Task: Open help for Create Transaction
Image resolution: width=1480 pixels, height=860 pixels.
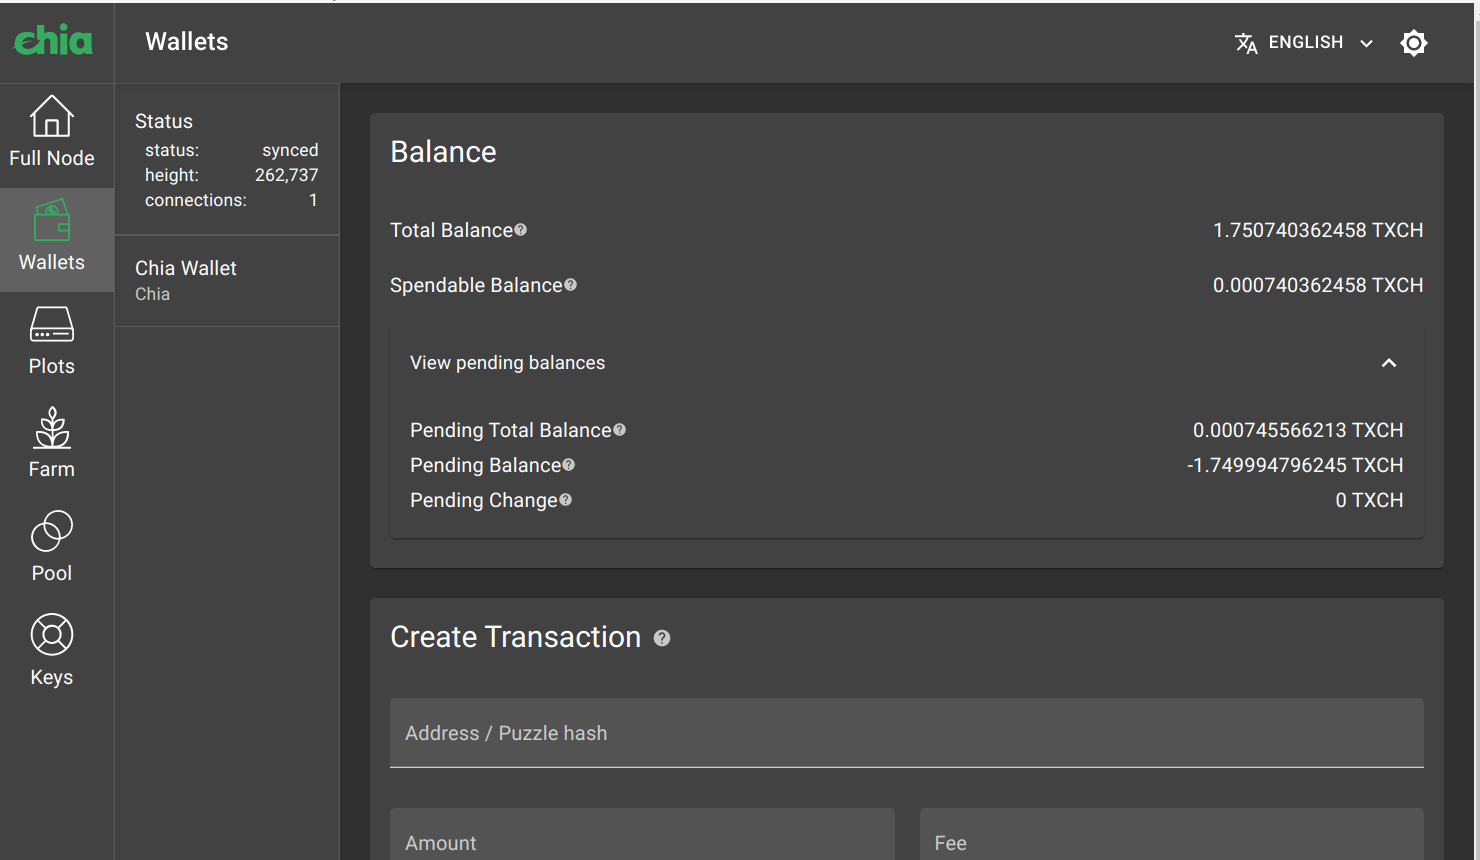Action: [662, 637]
